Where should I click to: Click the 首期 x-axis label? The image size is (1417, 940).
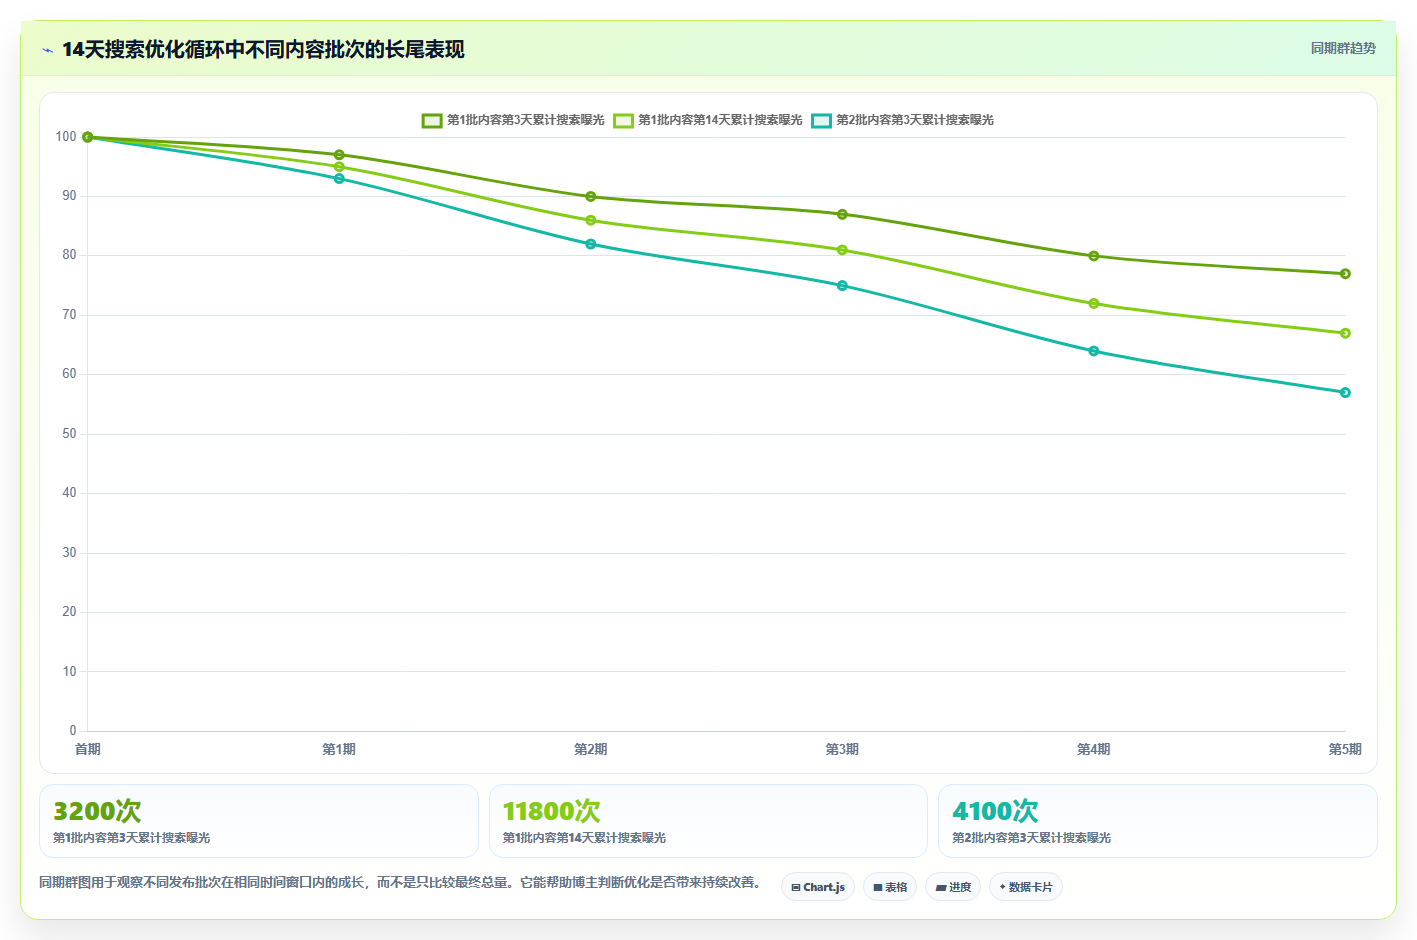88,749
